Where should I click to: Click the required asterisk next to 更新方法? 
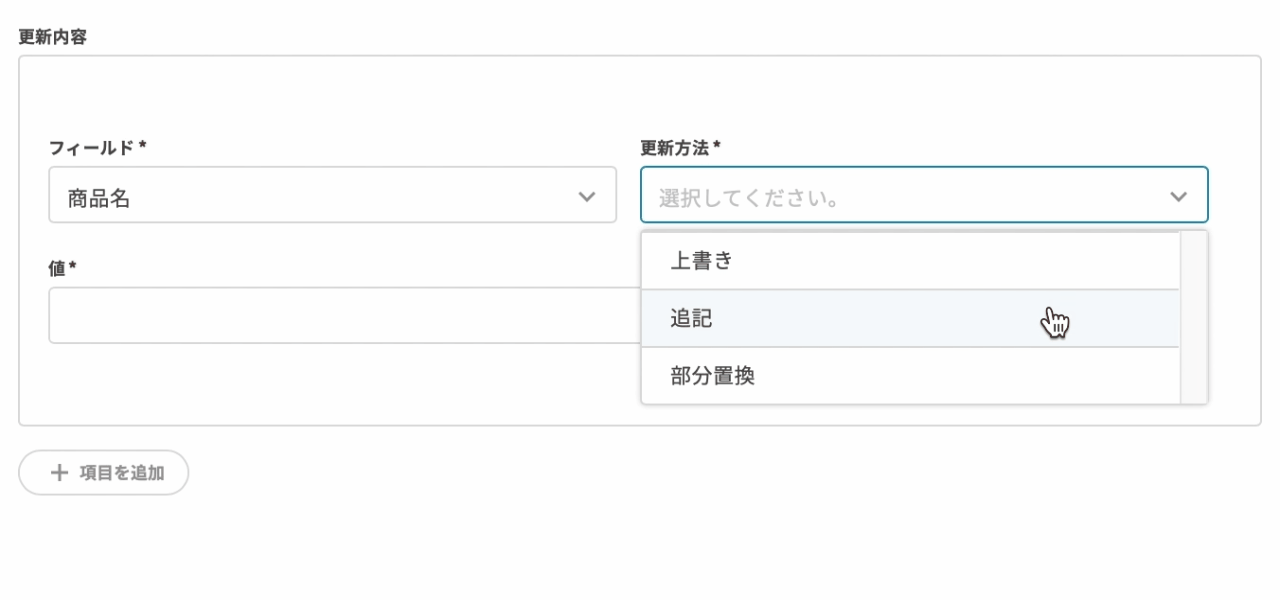click(x=717, y=147)
